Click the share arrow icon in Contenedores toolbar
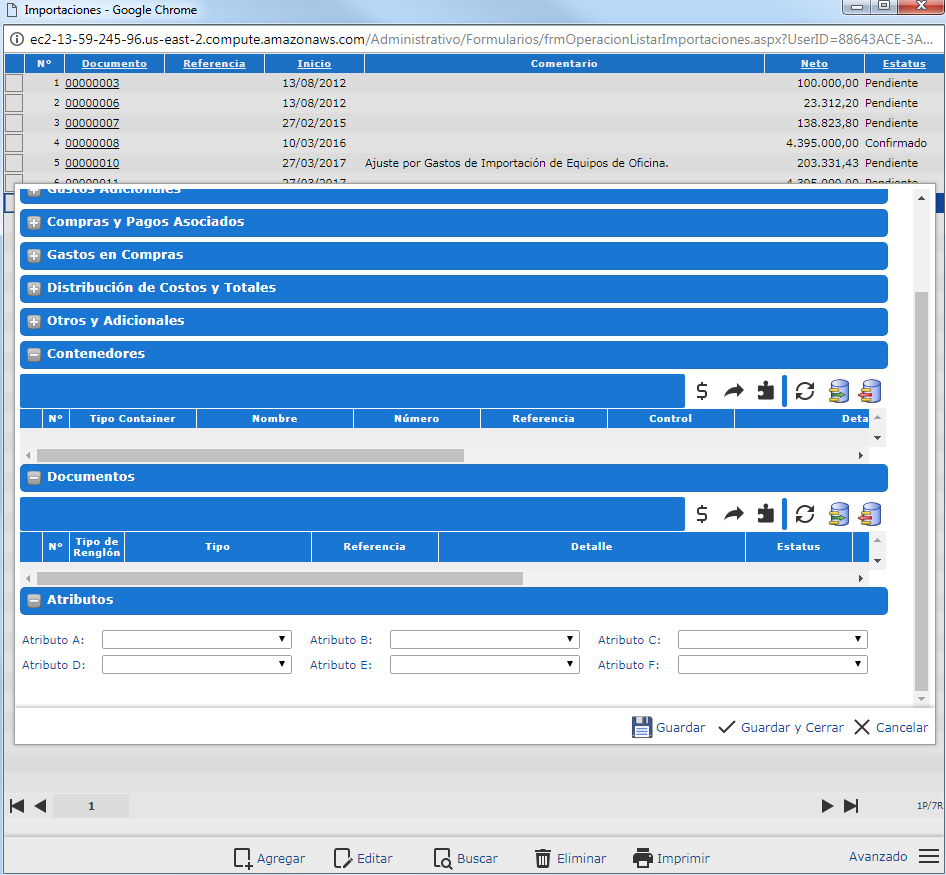Image resolution: width=946 pixels, height=875 pixels. [x=734, y=391]
